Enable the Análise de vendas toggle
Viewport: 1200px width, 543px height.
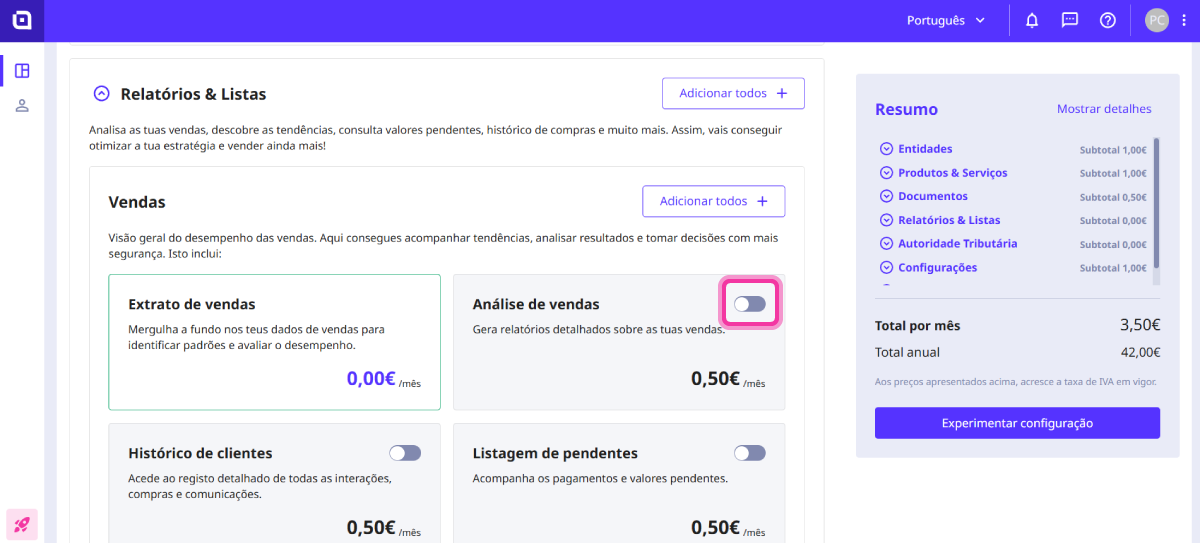pyautogui.click(x=749, y=304)
